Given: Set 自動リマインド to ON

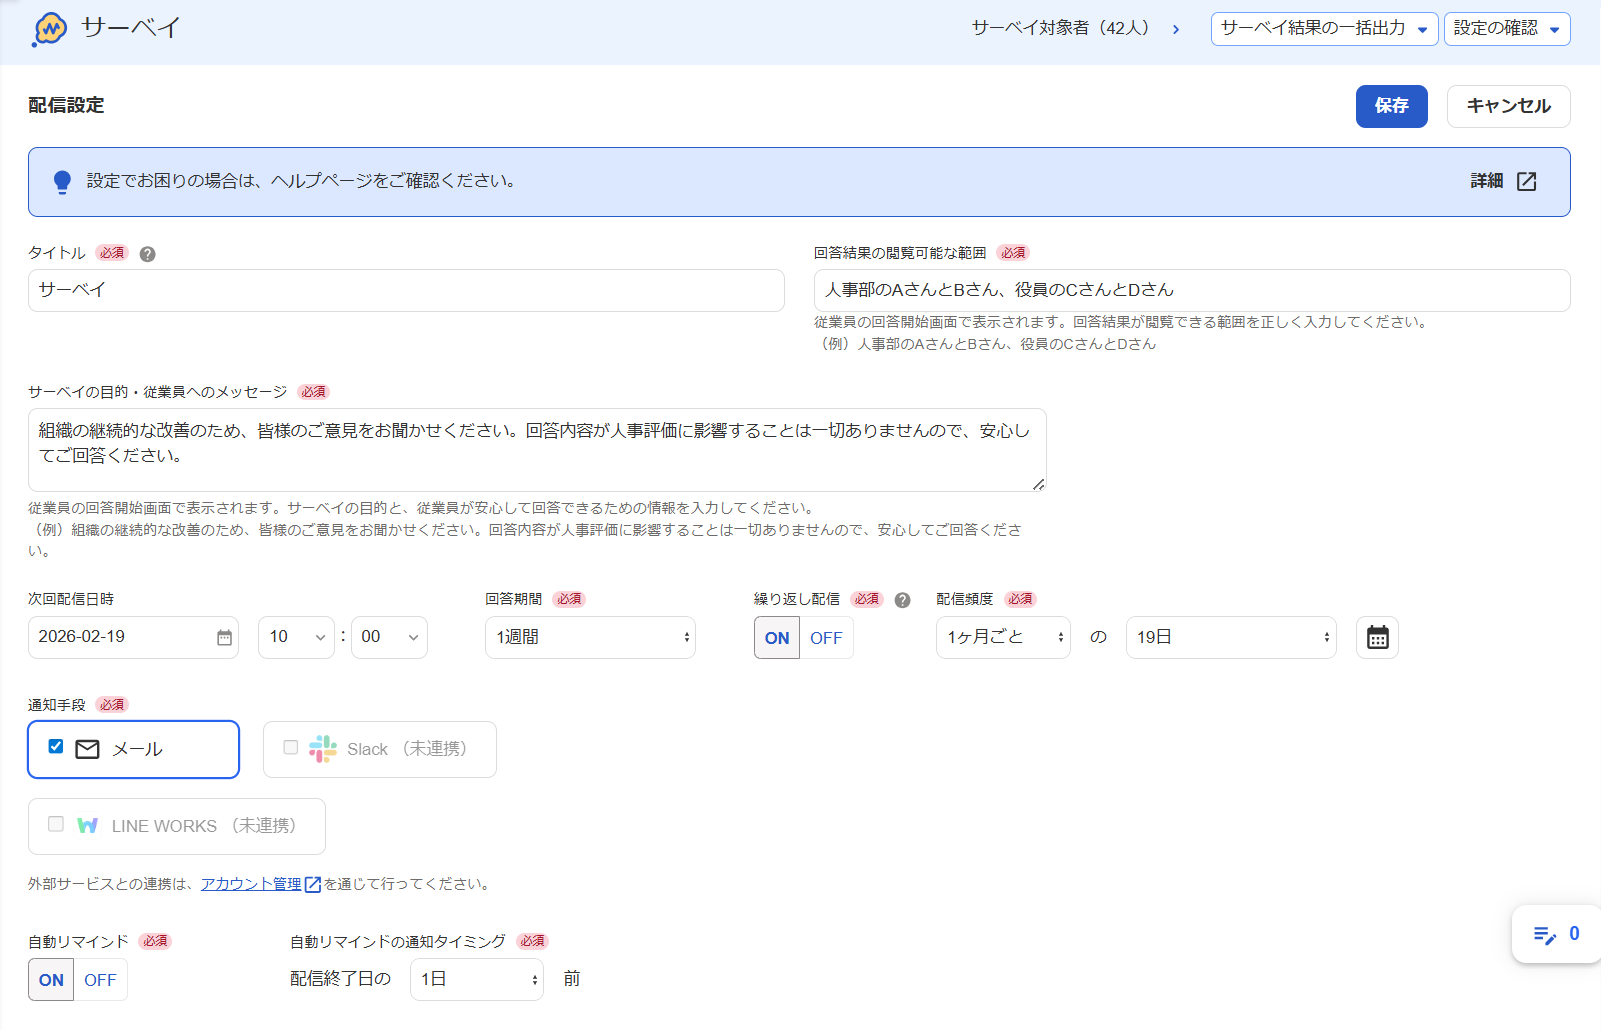Looking at the screenshot, I should [x=51, y=980].
